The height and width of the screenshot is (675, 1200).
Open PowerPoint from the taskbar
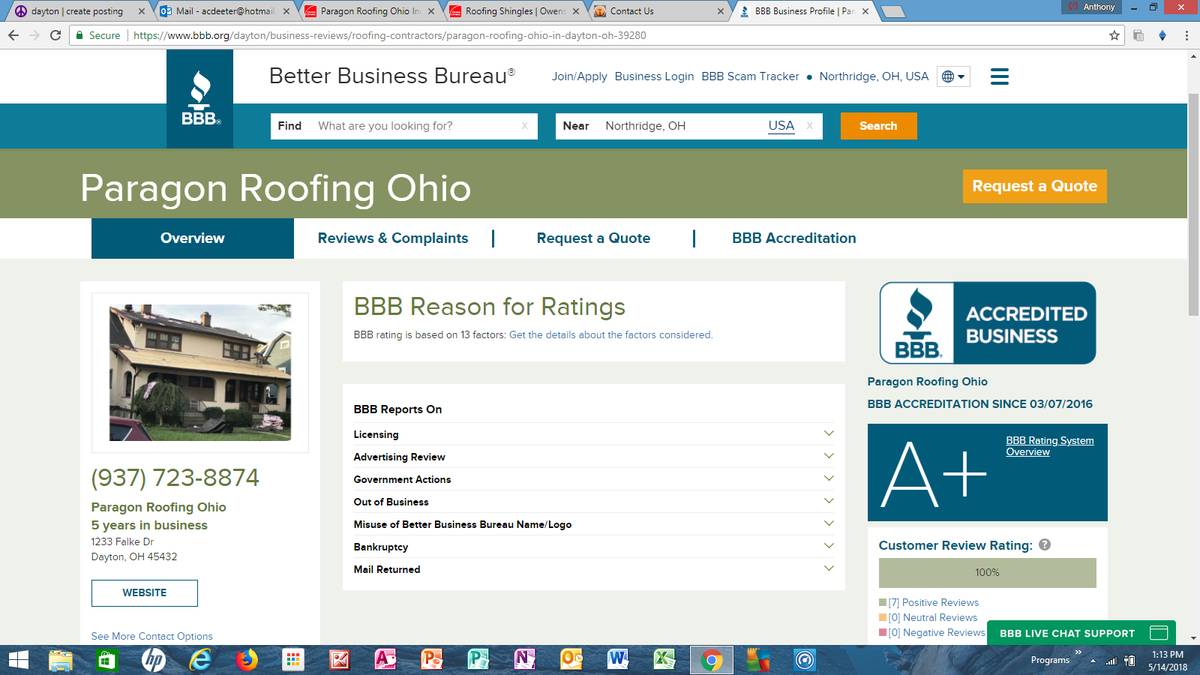tap(432, 660)
